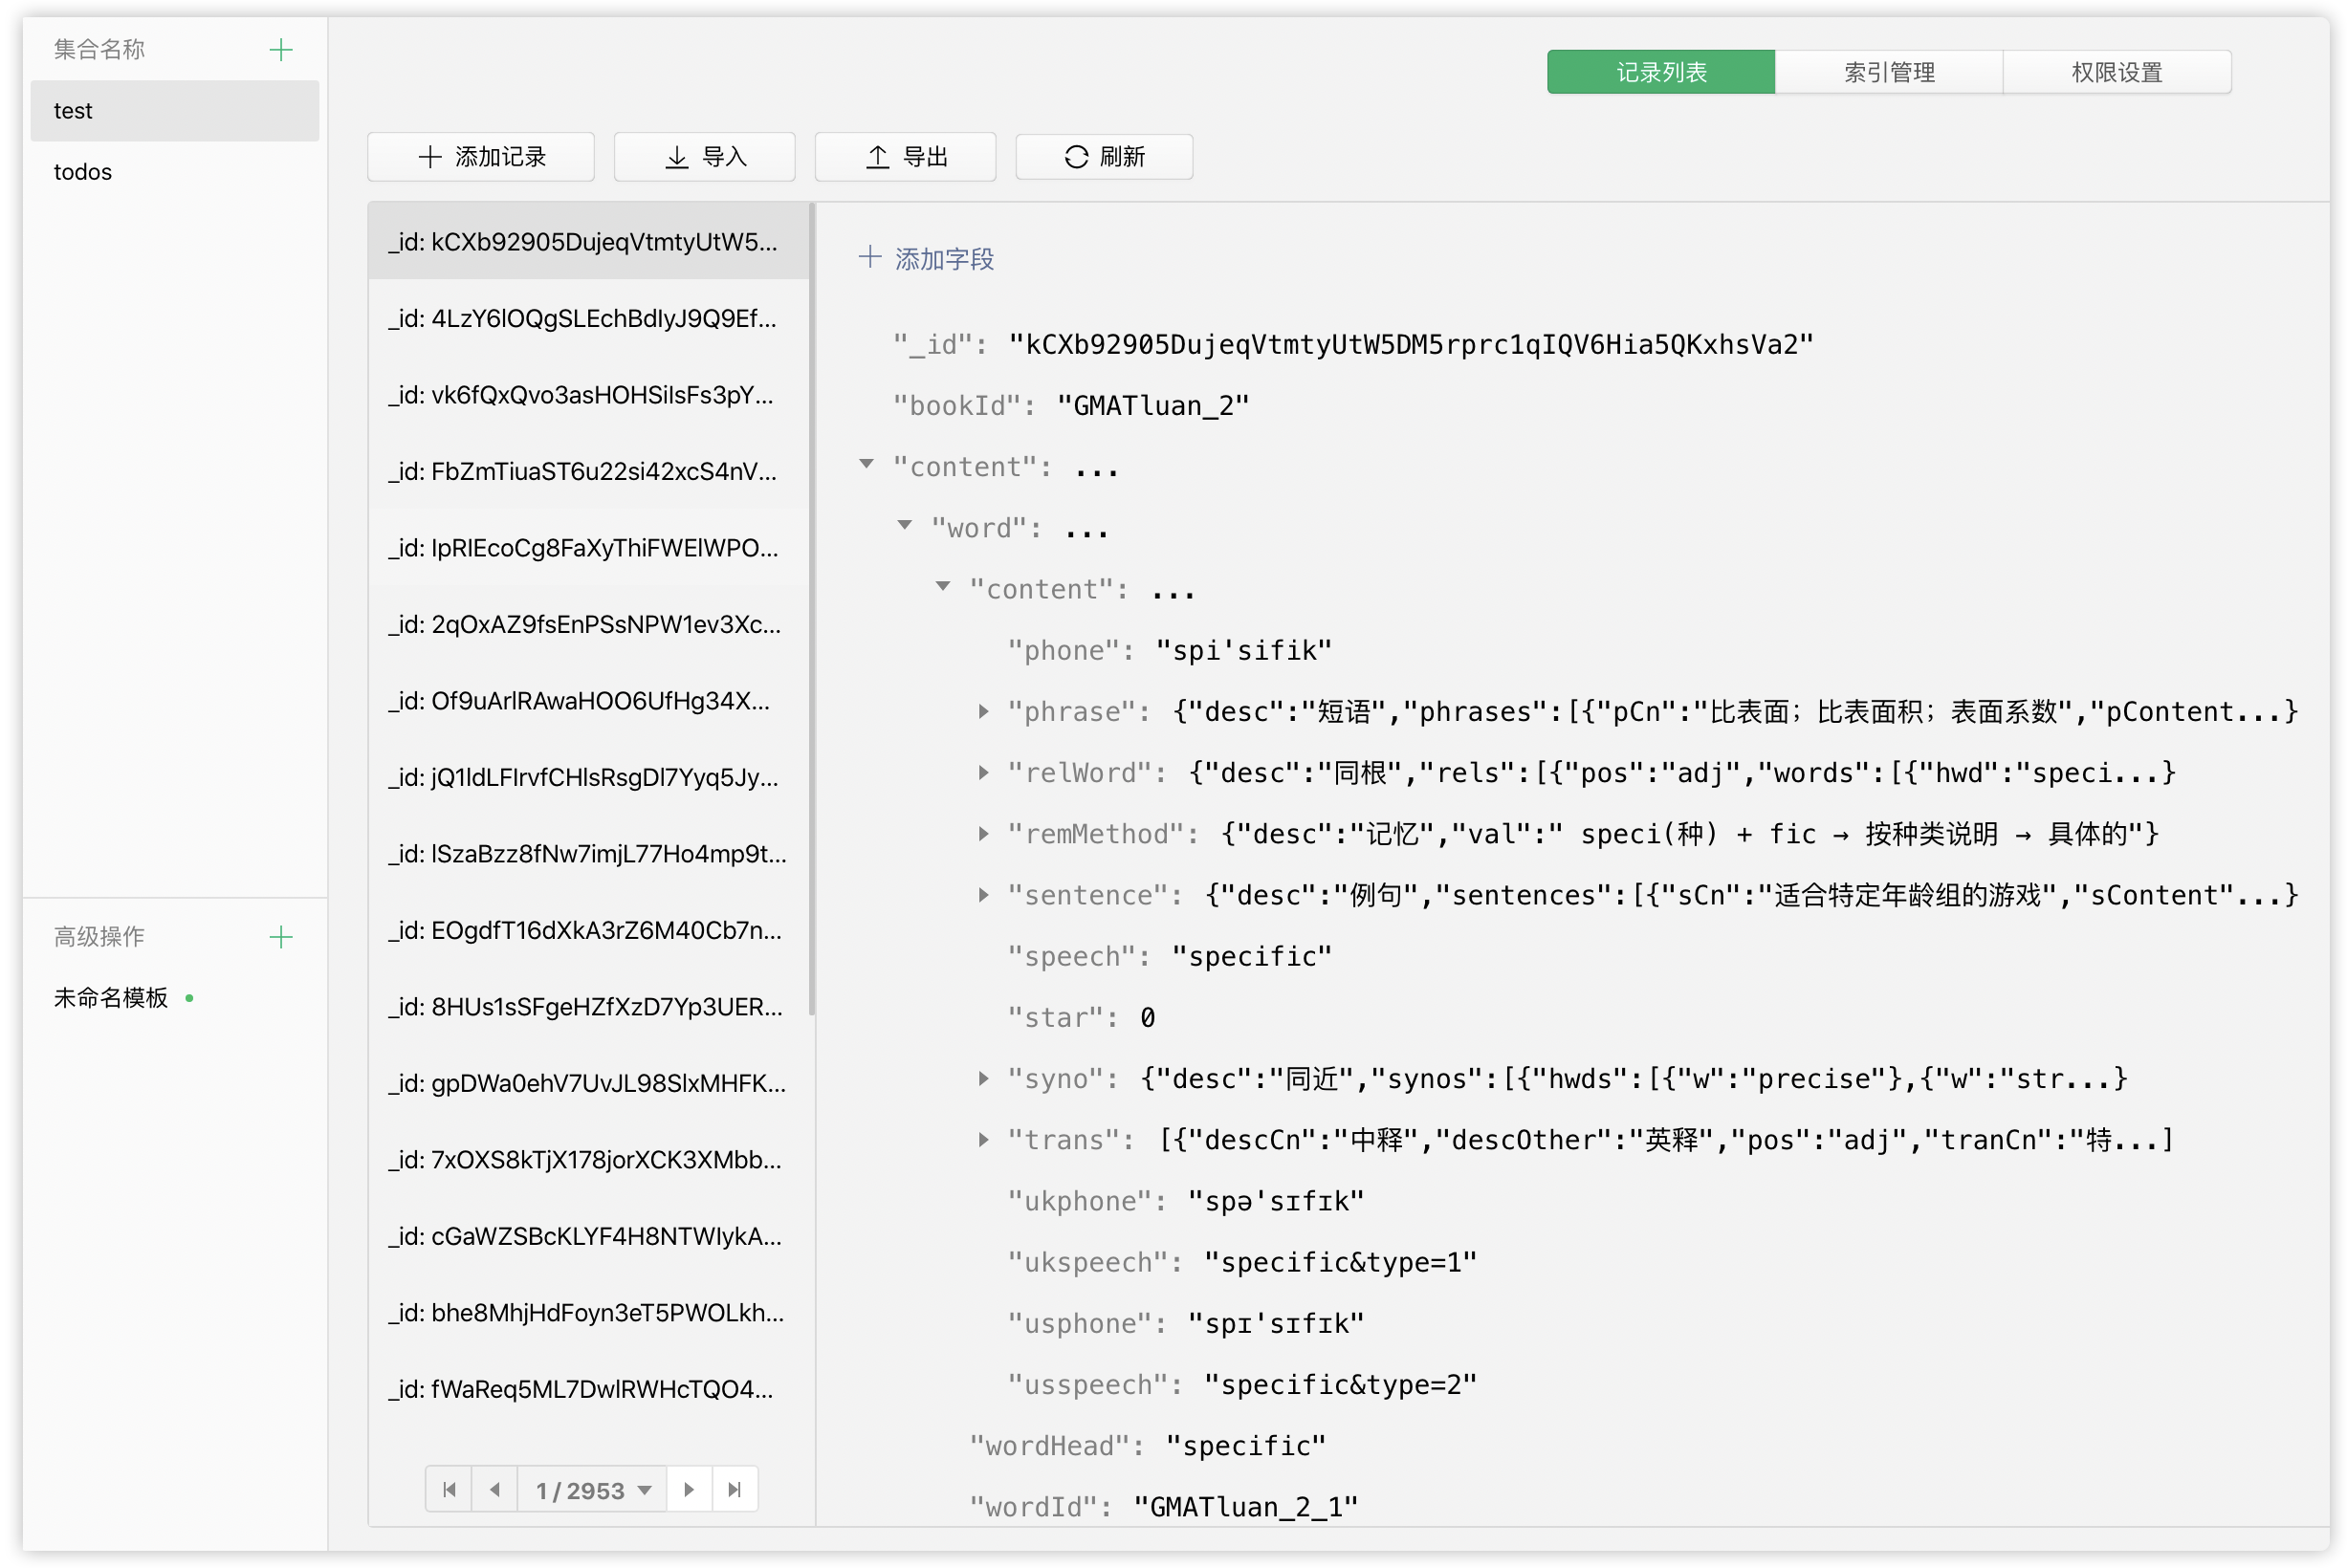Viewport: 2347px width, 1568px height.
Task: Collapse the nested "content" field under word
Action: 943,587
